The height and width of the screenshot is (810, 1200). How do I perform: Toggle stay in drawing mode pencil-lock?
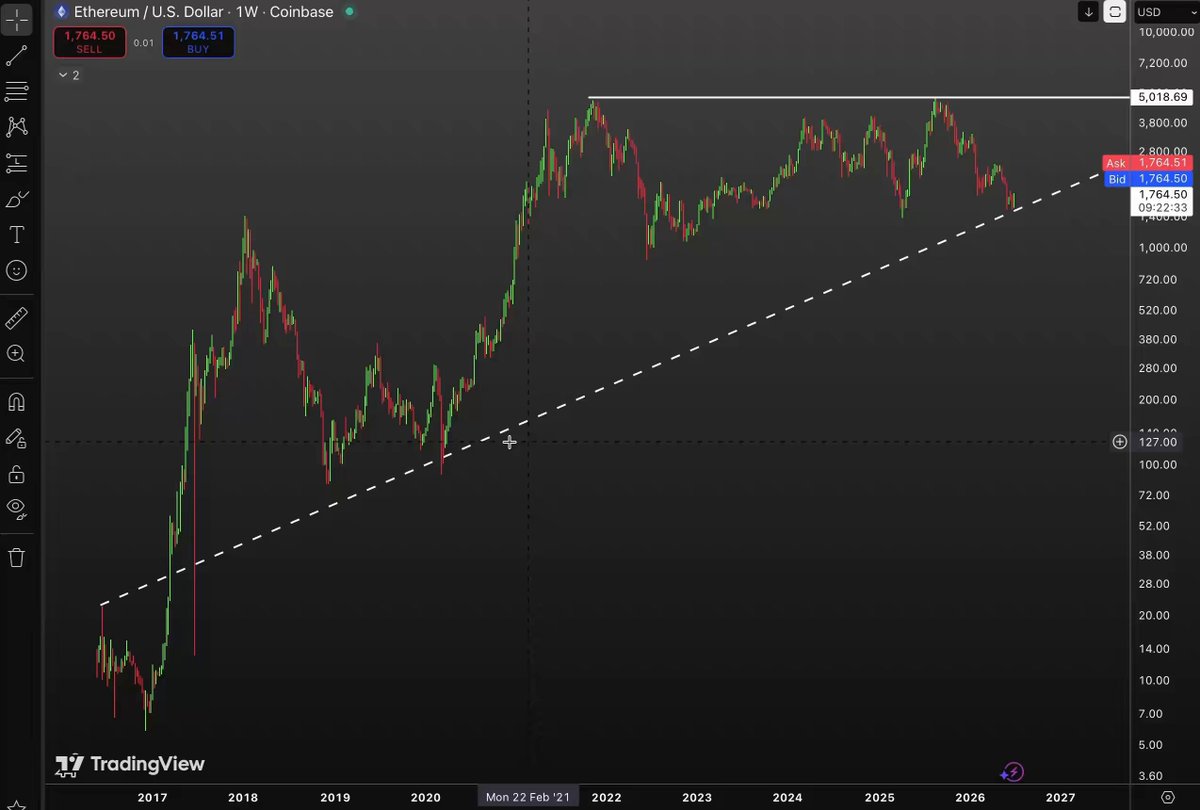tap(17, 438)
